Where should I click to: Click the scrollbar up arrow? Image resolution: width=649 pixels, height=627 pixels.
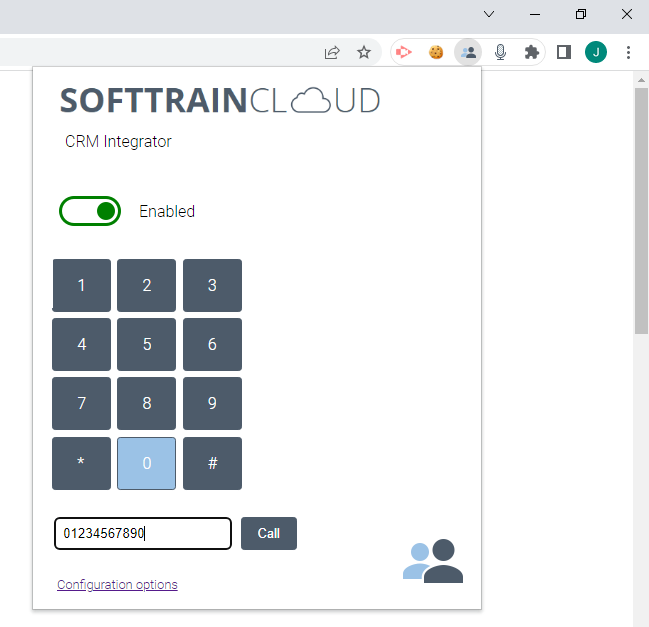[641, 80]
